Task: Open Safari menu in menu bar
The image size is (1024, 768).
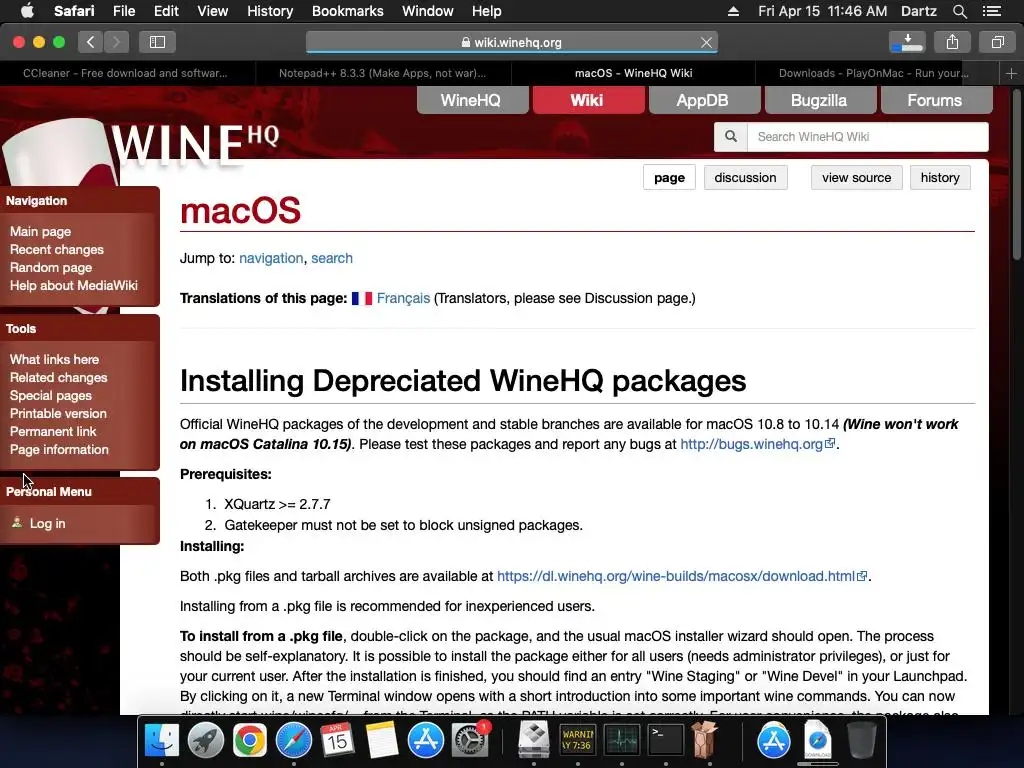Action: [x=74, y=11]
